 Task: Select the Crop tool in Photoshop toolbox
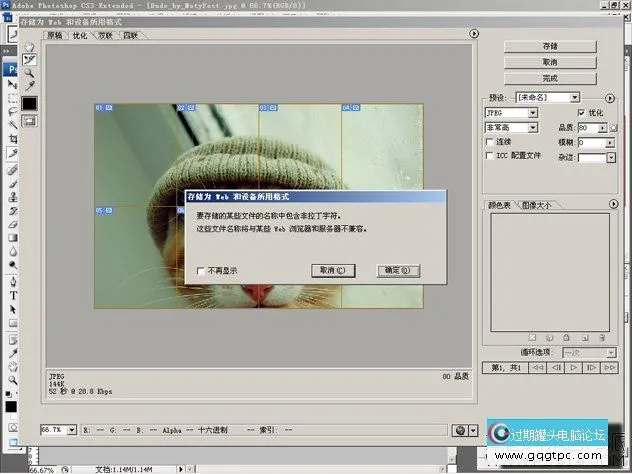[12, 139]
